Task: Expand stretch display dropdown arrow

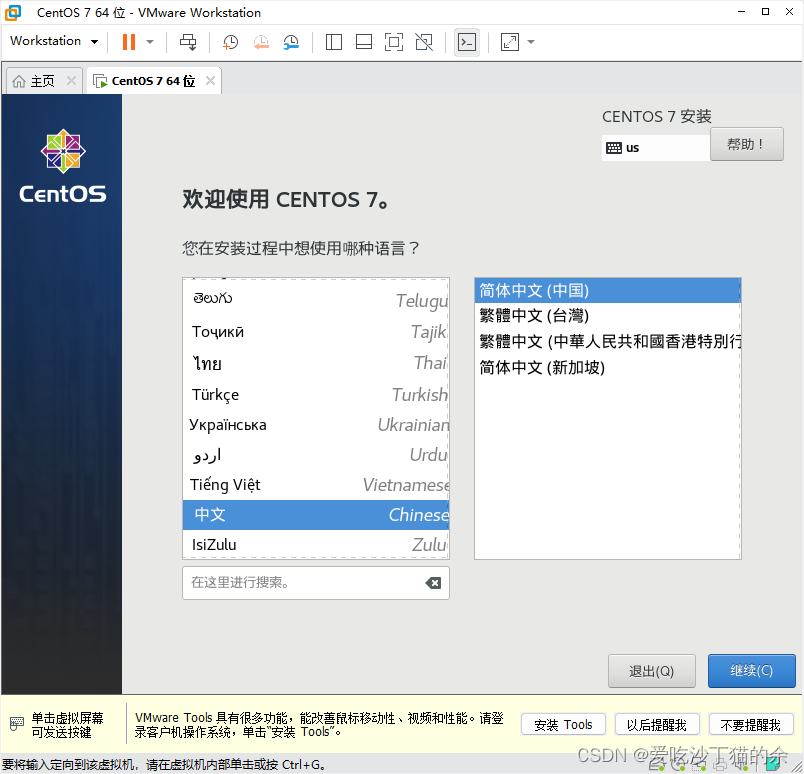Action: pos(531,42)
